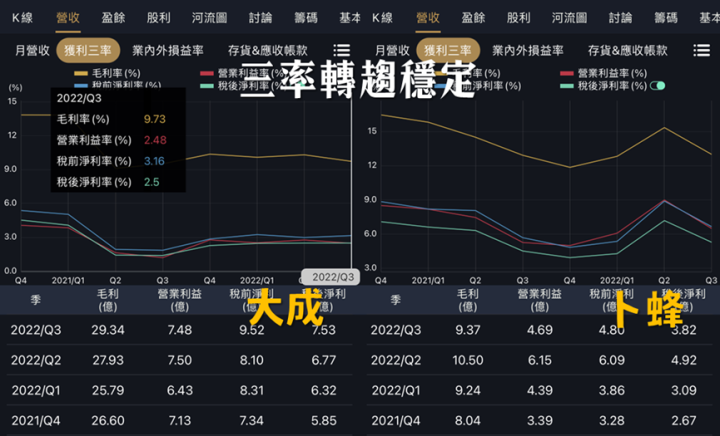This screenshot has height=436, width=720.
Task: Open the 盈餘 tab in 卜蜂 panel
Action: (x=473, y=18)
